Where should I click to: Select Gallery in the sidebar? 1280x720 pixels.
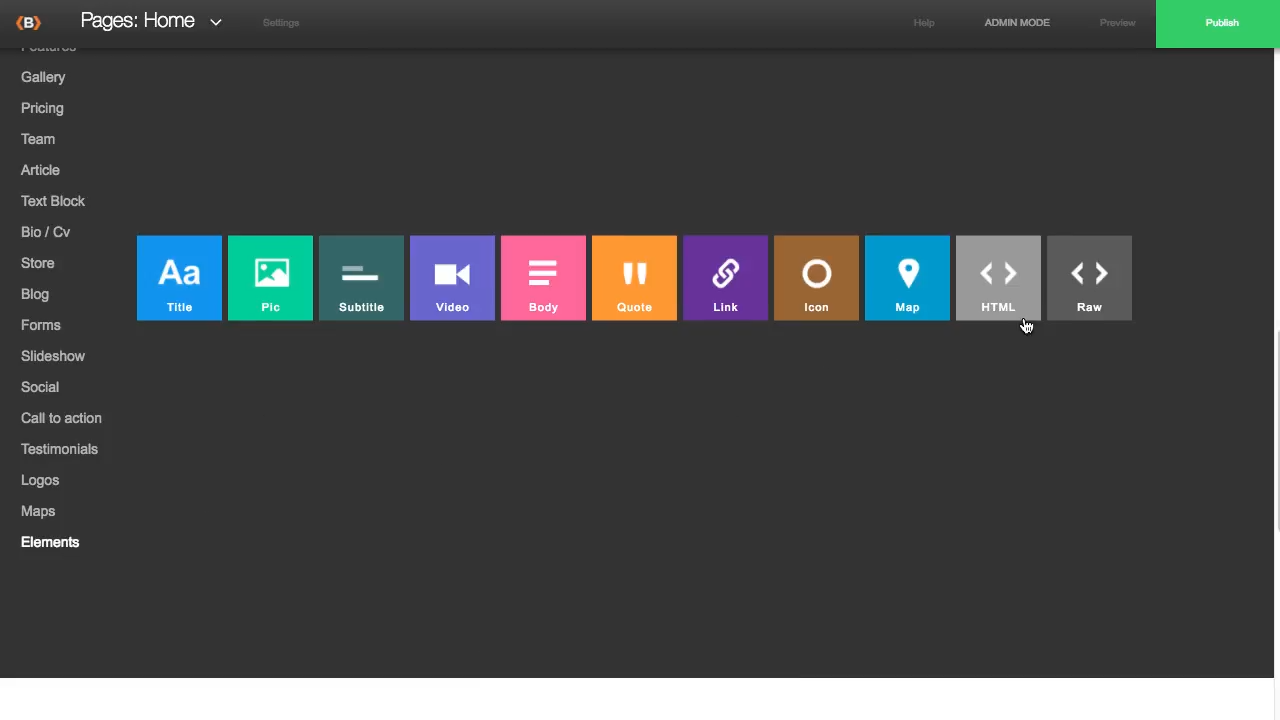point(43,77)
